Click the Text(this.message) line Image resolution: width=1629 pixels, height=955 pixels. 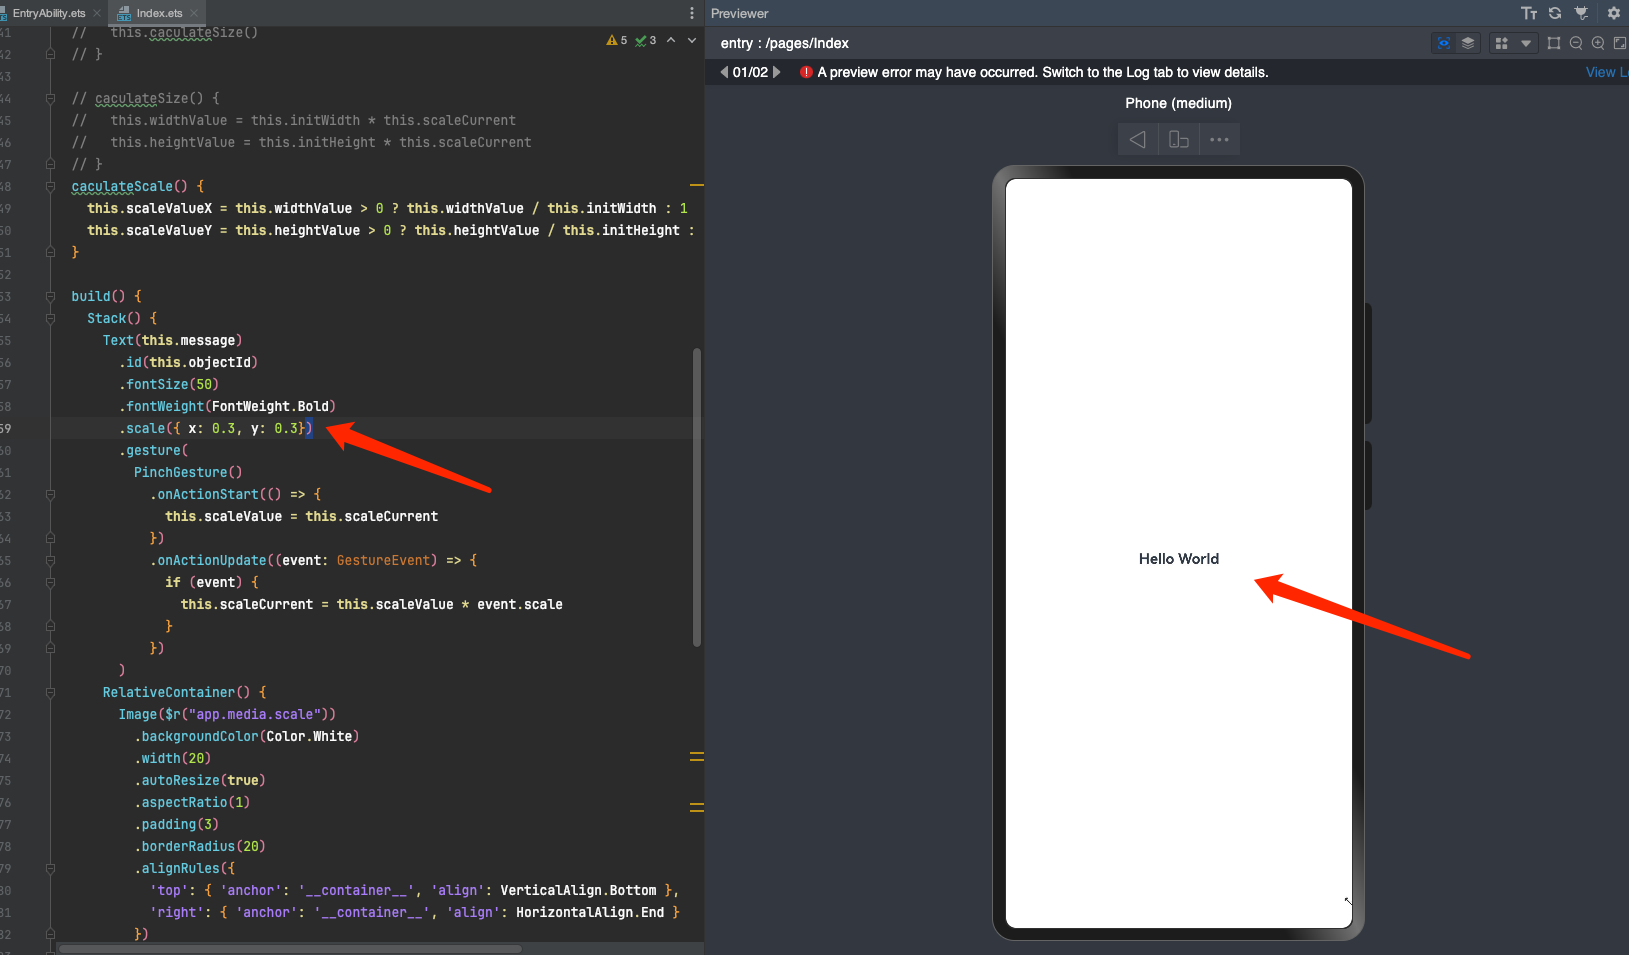[x=172, y=340]
